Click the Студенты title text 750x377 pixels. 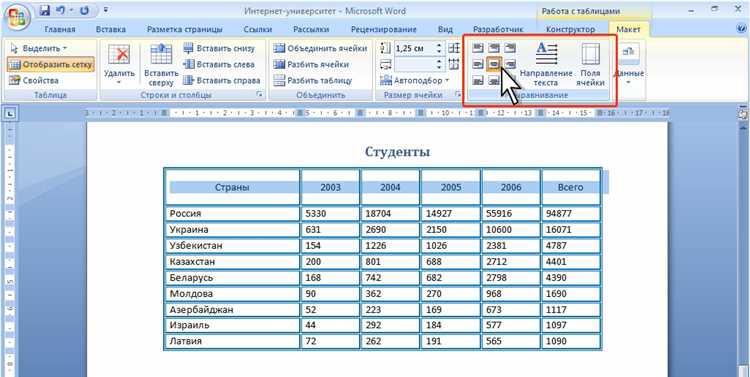[x=397, y=152]
